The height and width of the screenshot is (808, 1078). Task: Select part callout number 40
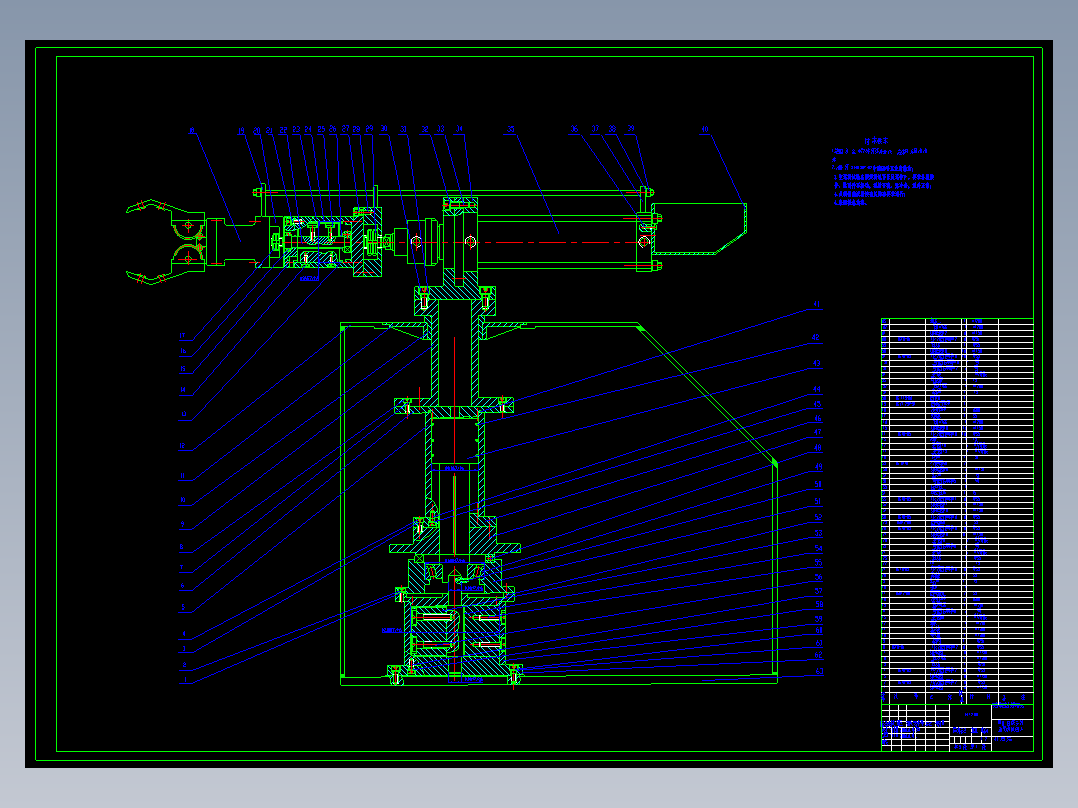pos(705,129)
